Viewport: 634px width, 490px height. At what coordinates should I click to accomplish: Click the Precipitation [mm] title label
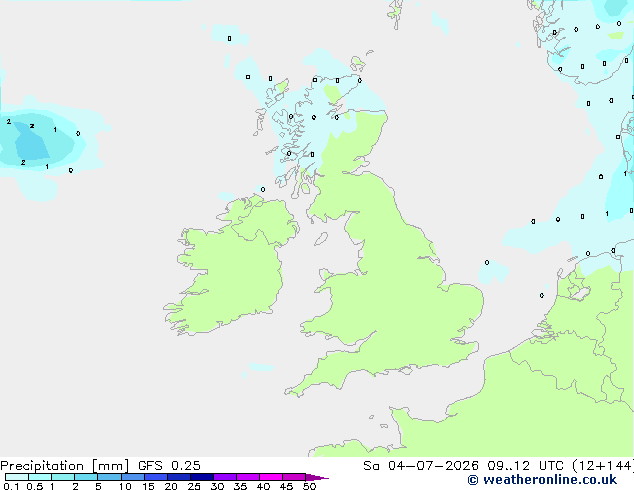coord(65,466)
